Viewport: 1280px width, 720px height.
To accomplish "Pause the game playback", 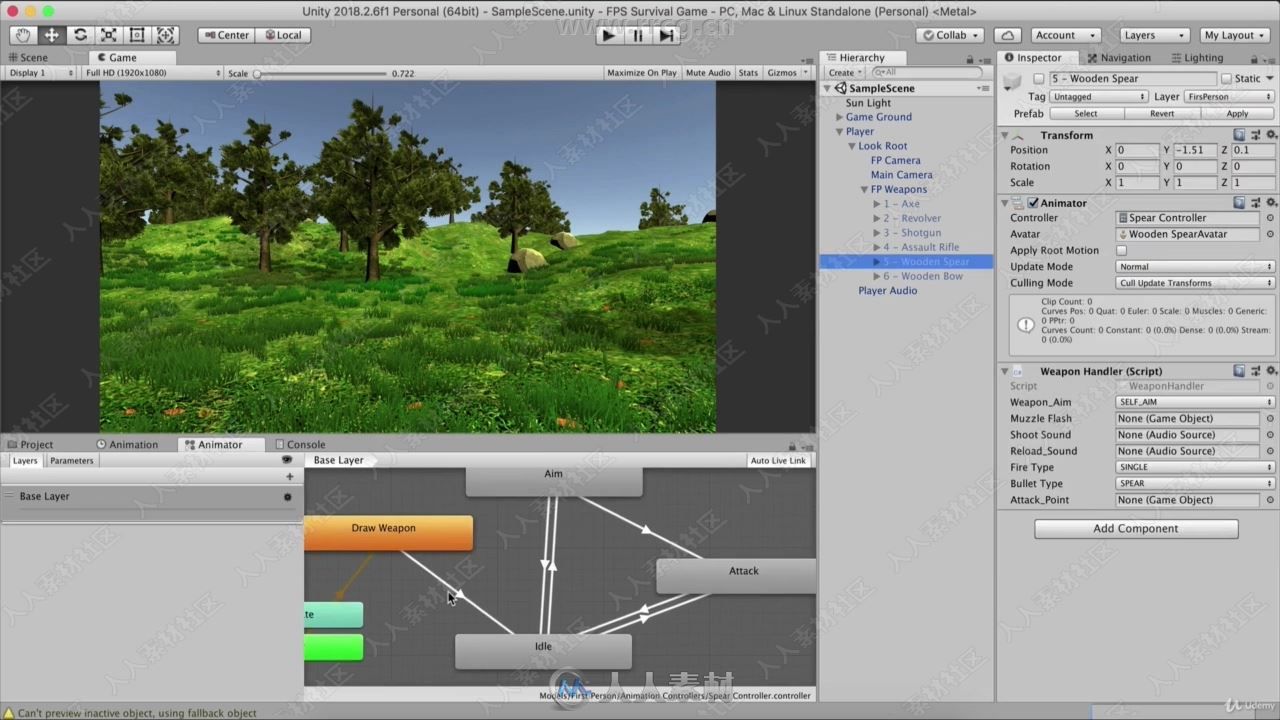I will (637, 35).
